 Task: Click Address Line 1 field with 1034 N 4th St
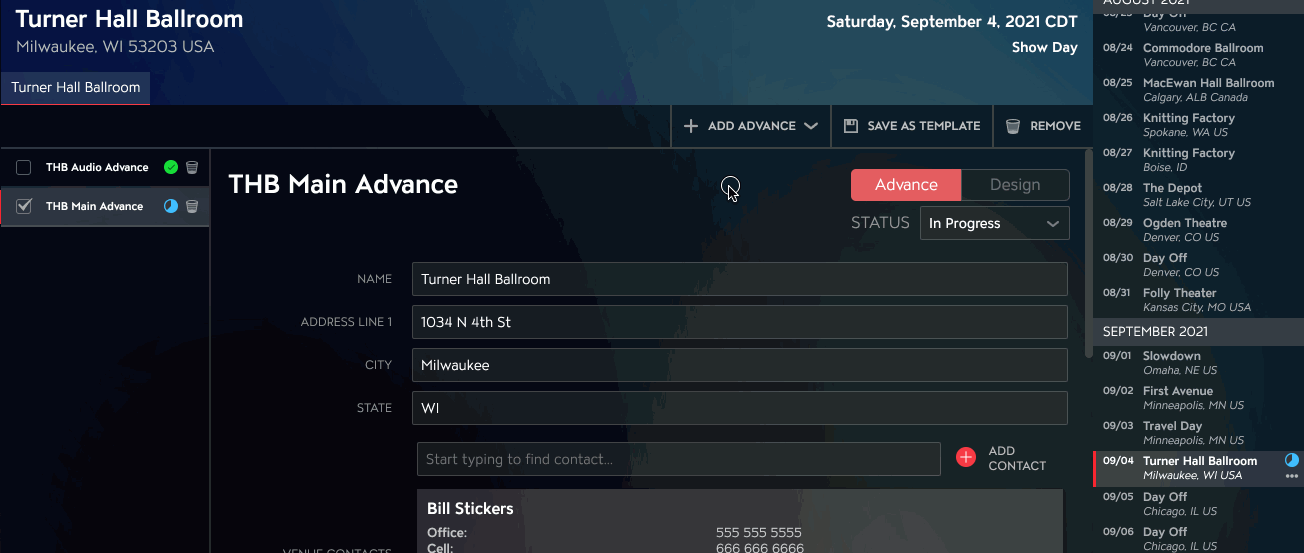[740, 322]
